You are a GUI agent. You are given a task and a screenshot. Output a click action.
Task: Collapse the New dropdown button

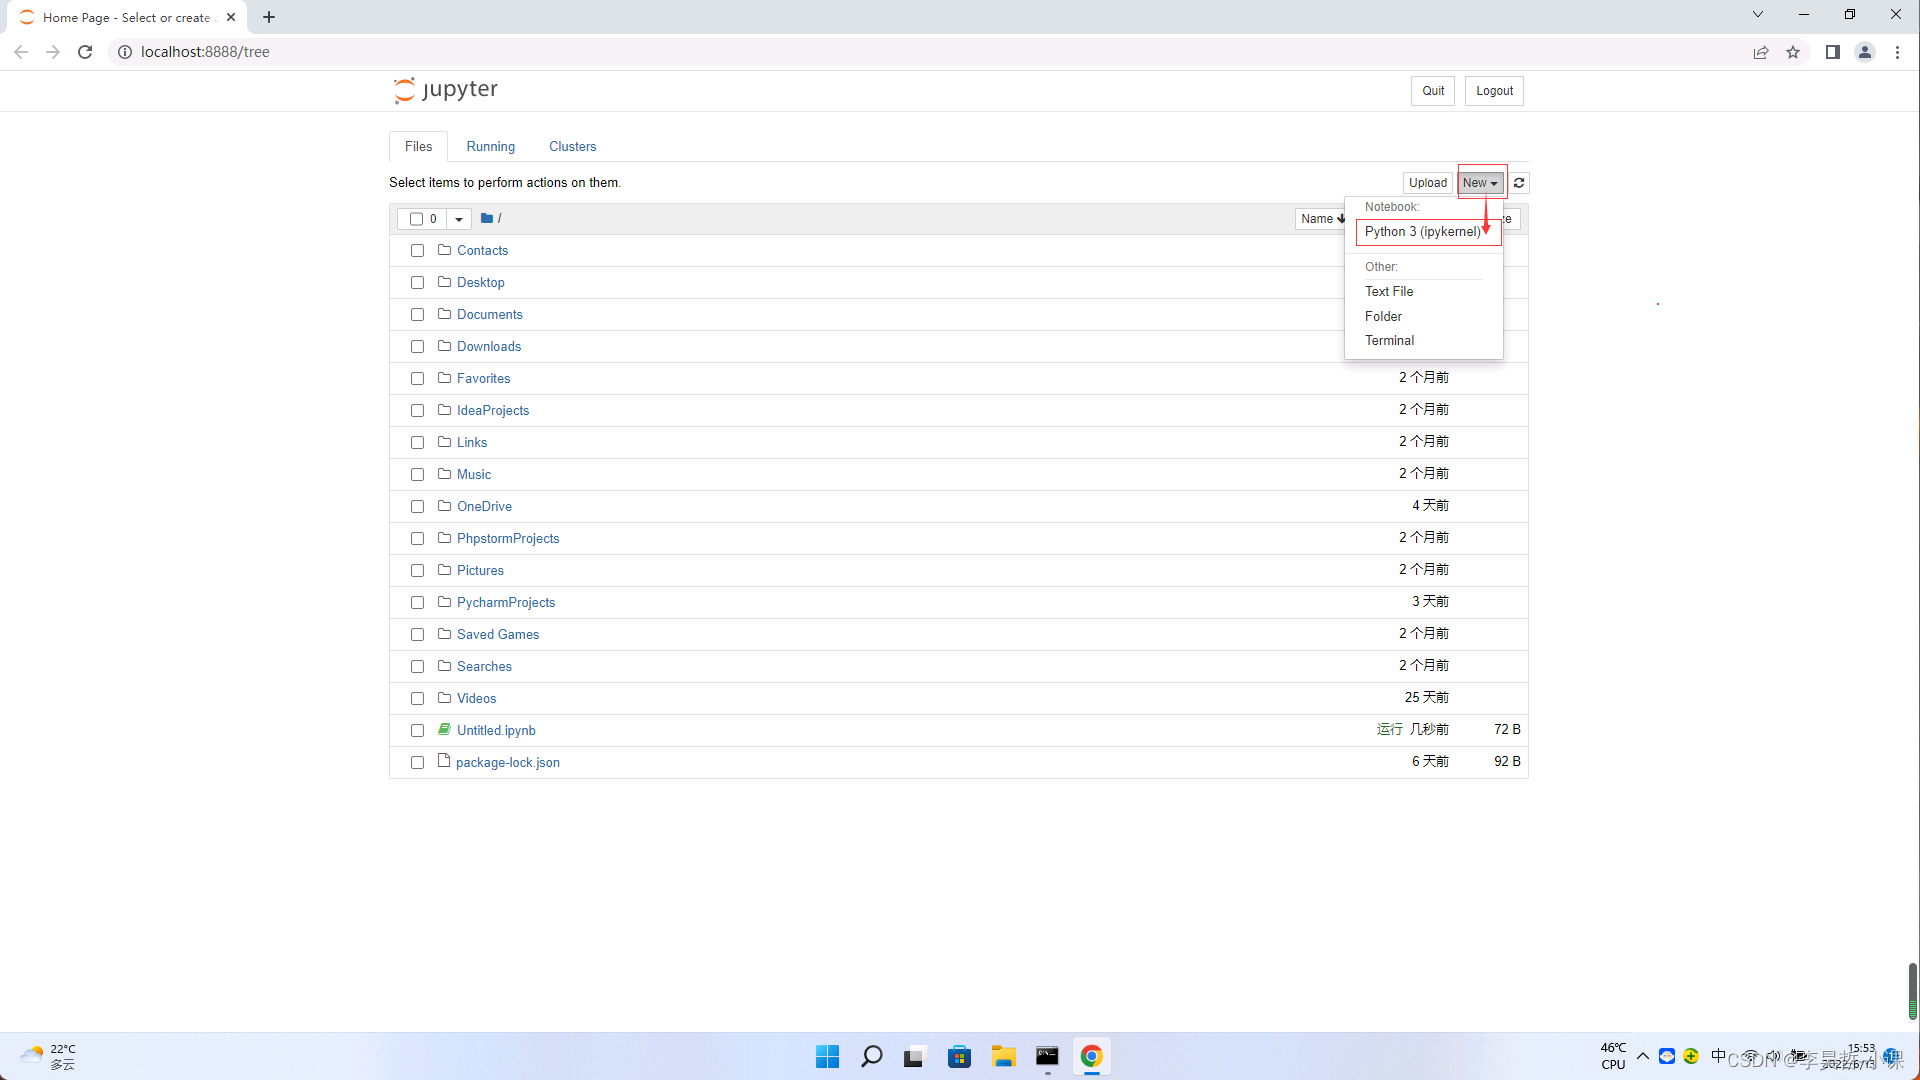[x=1480, y=183]
